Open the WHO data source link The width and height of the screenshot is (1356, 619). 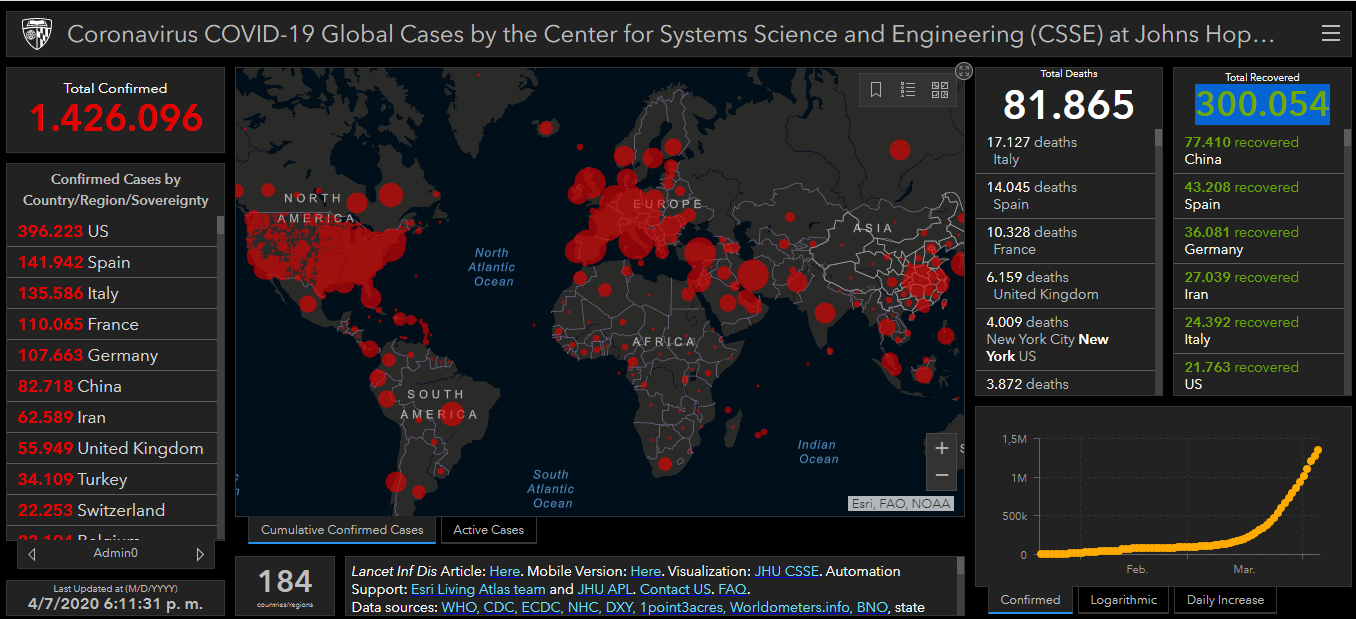[460, 607]
